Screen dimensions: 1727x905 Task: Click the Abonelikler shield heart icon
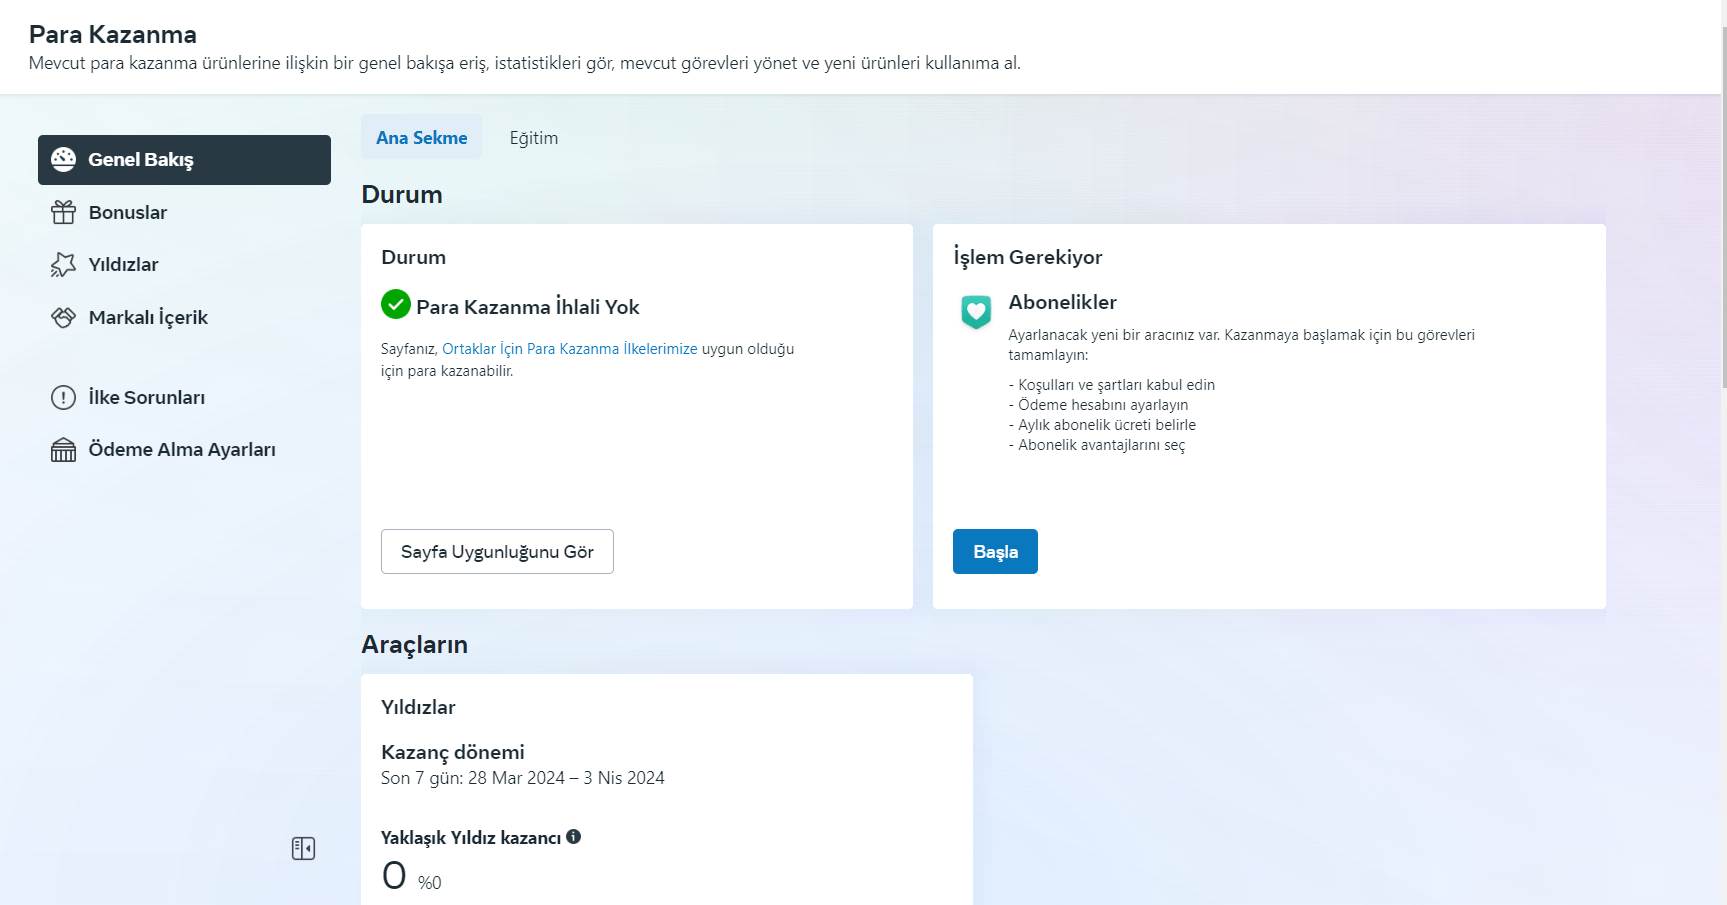(976, 312)
